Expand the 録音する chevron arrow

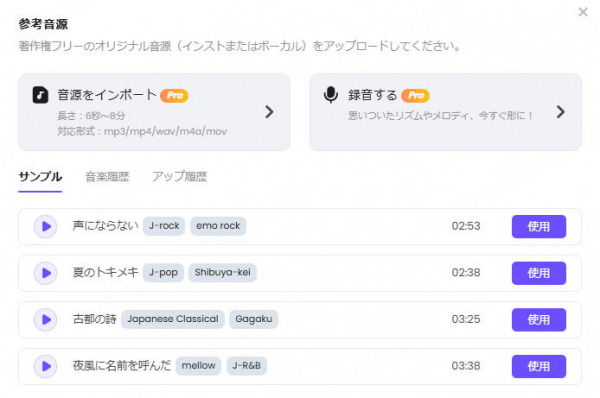[561, 112]
